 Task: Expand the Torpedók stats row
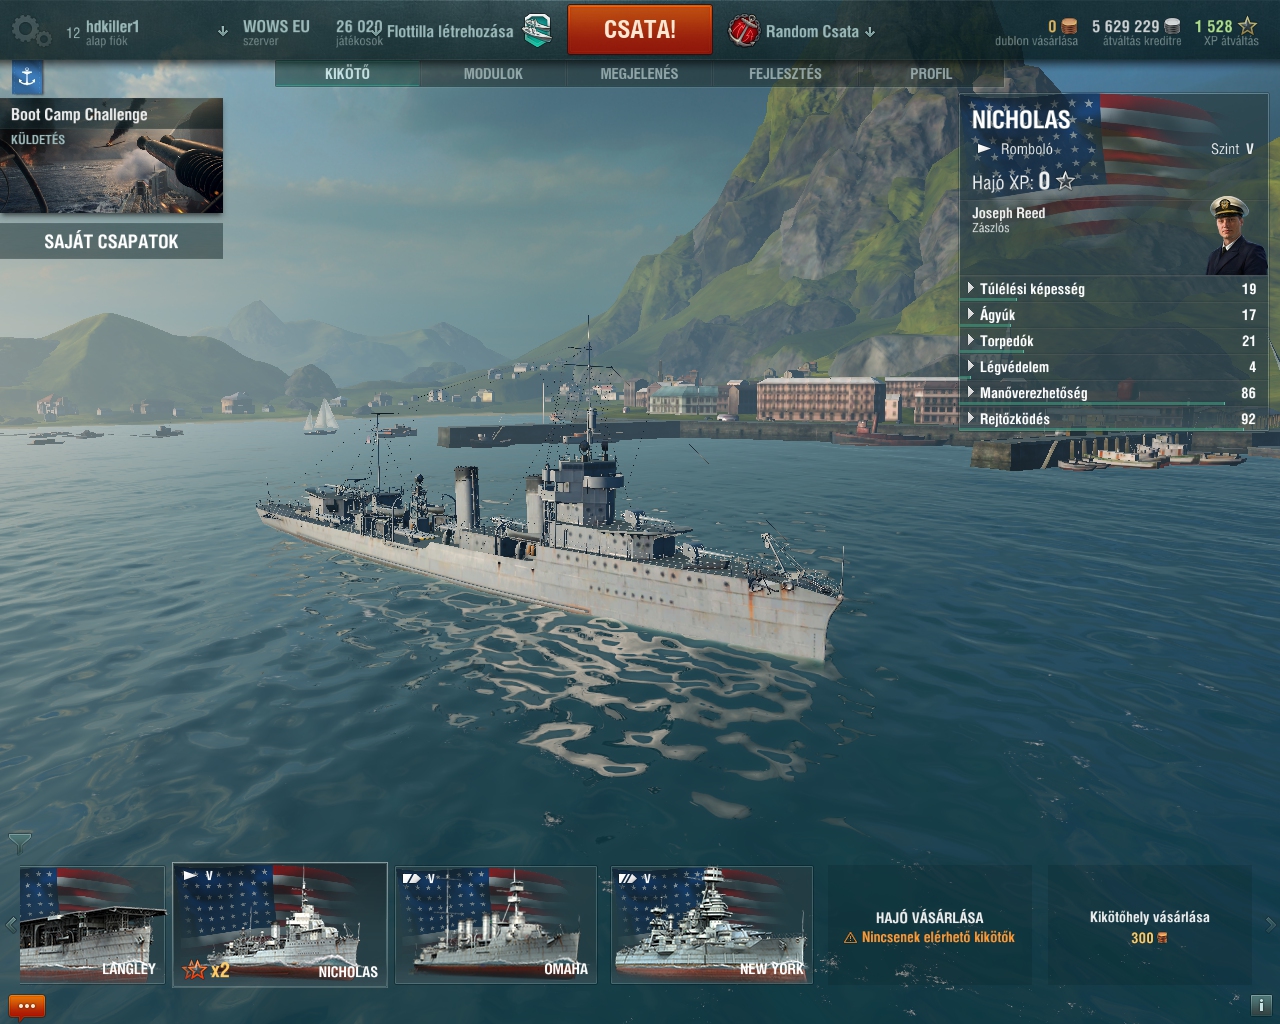[x=1112, y=341]
